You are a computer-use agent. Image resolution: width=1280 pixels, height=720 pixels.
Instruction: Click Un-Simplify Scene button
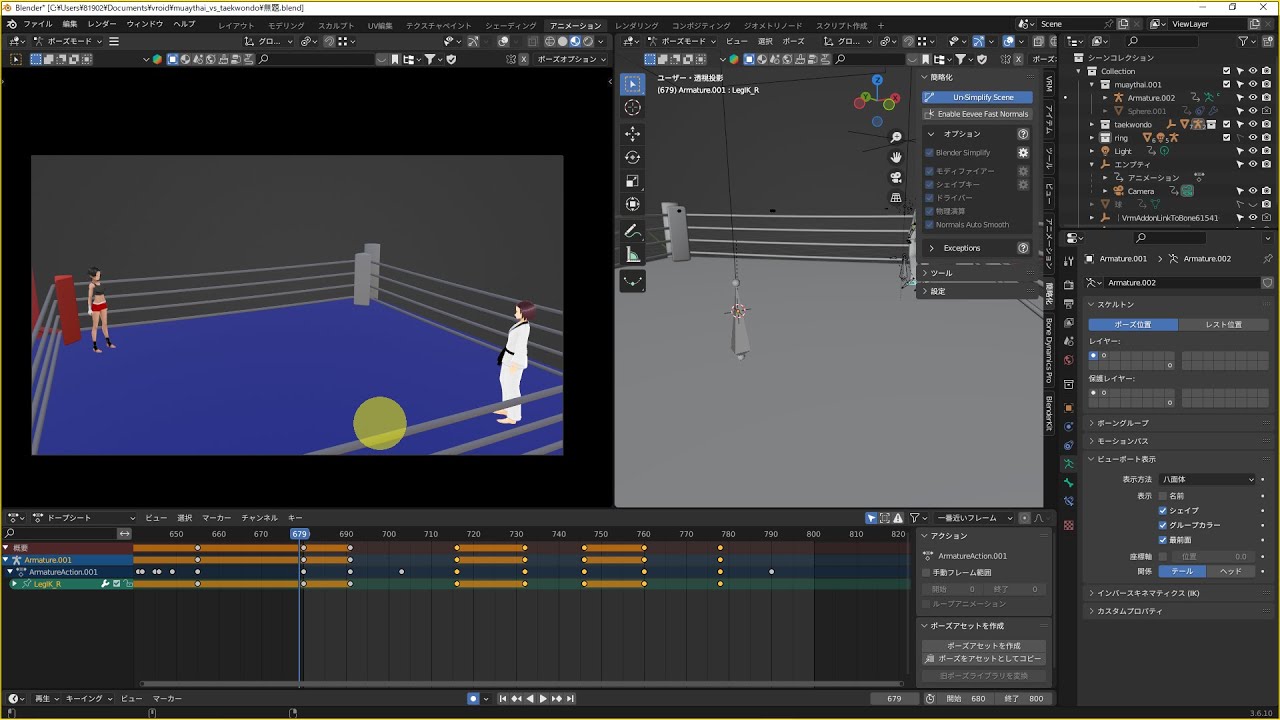click(x=977, y=97)
